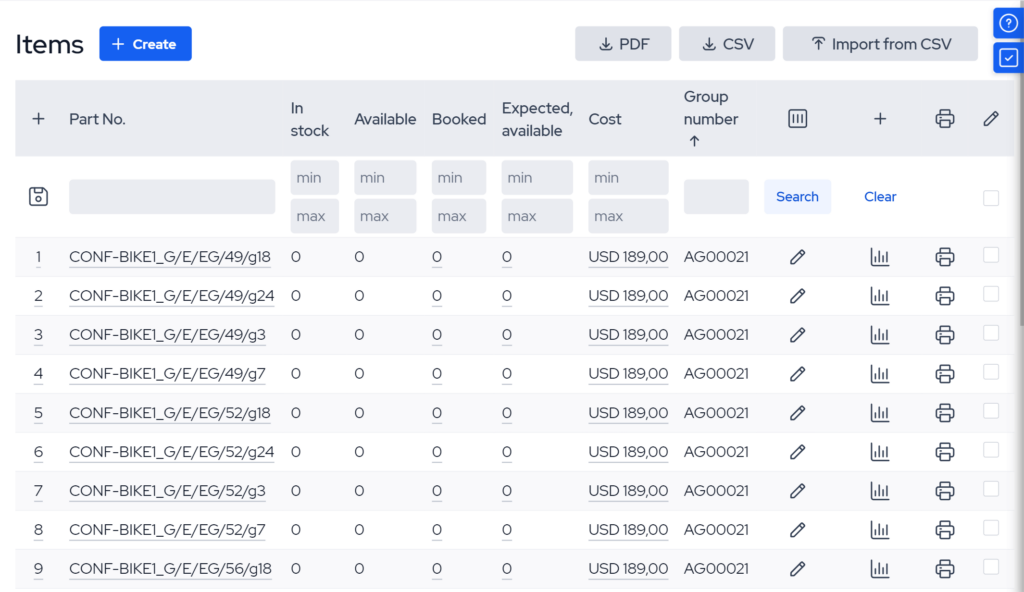Print the item in row 3 using printer icon

pyautogui.click(x=945, y=335)
